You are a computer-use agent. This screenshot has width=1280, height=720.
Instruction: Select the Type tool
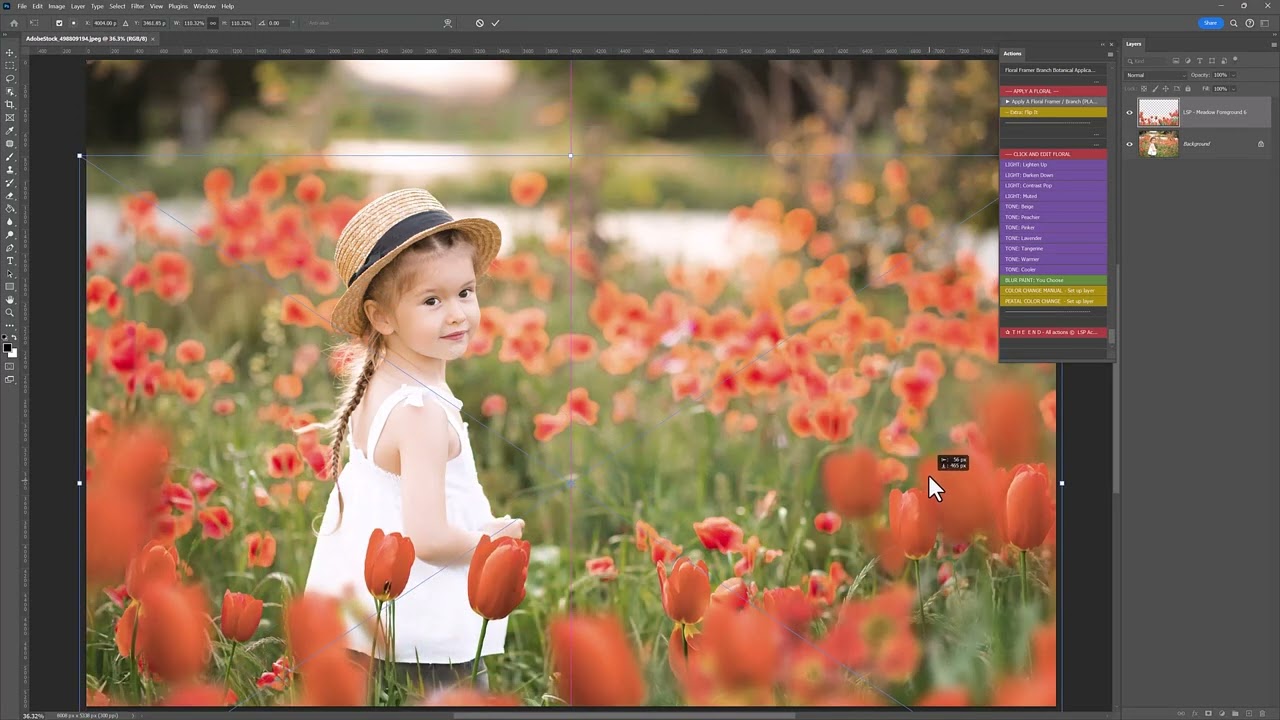(10, 260)
